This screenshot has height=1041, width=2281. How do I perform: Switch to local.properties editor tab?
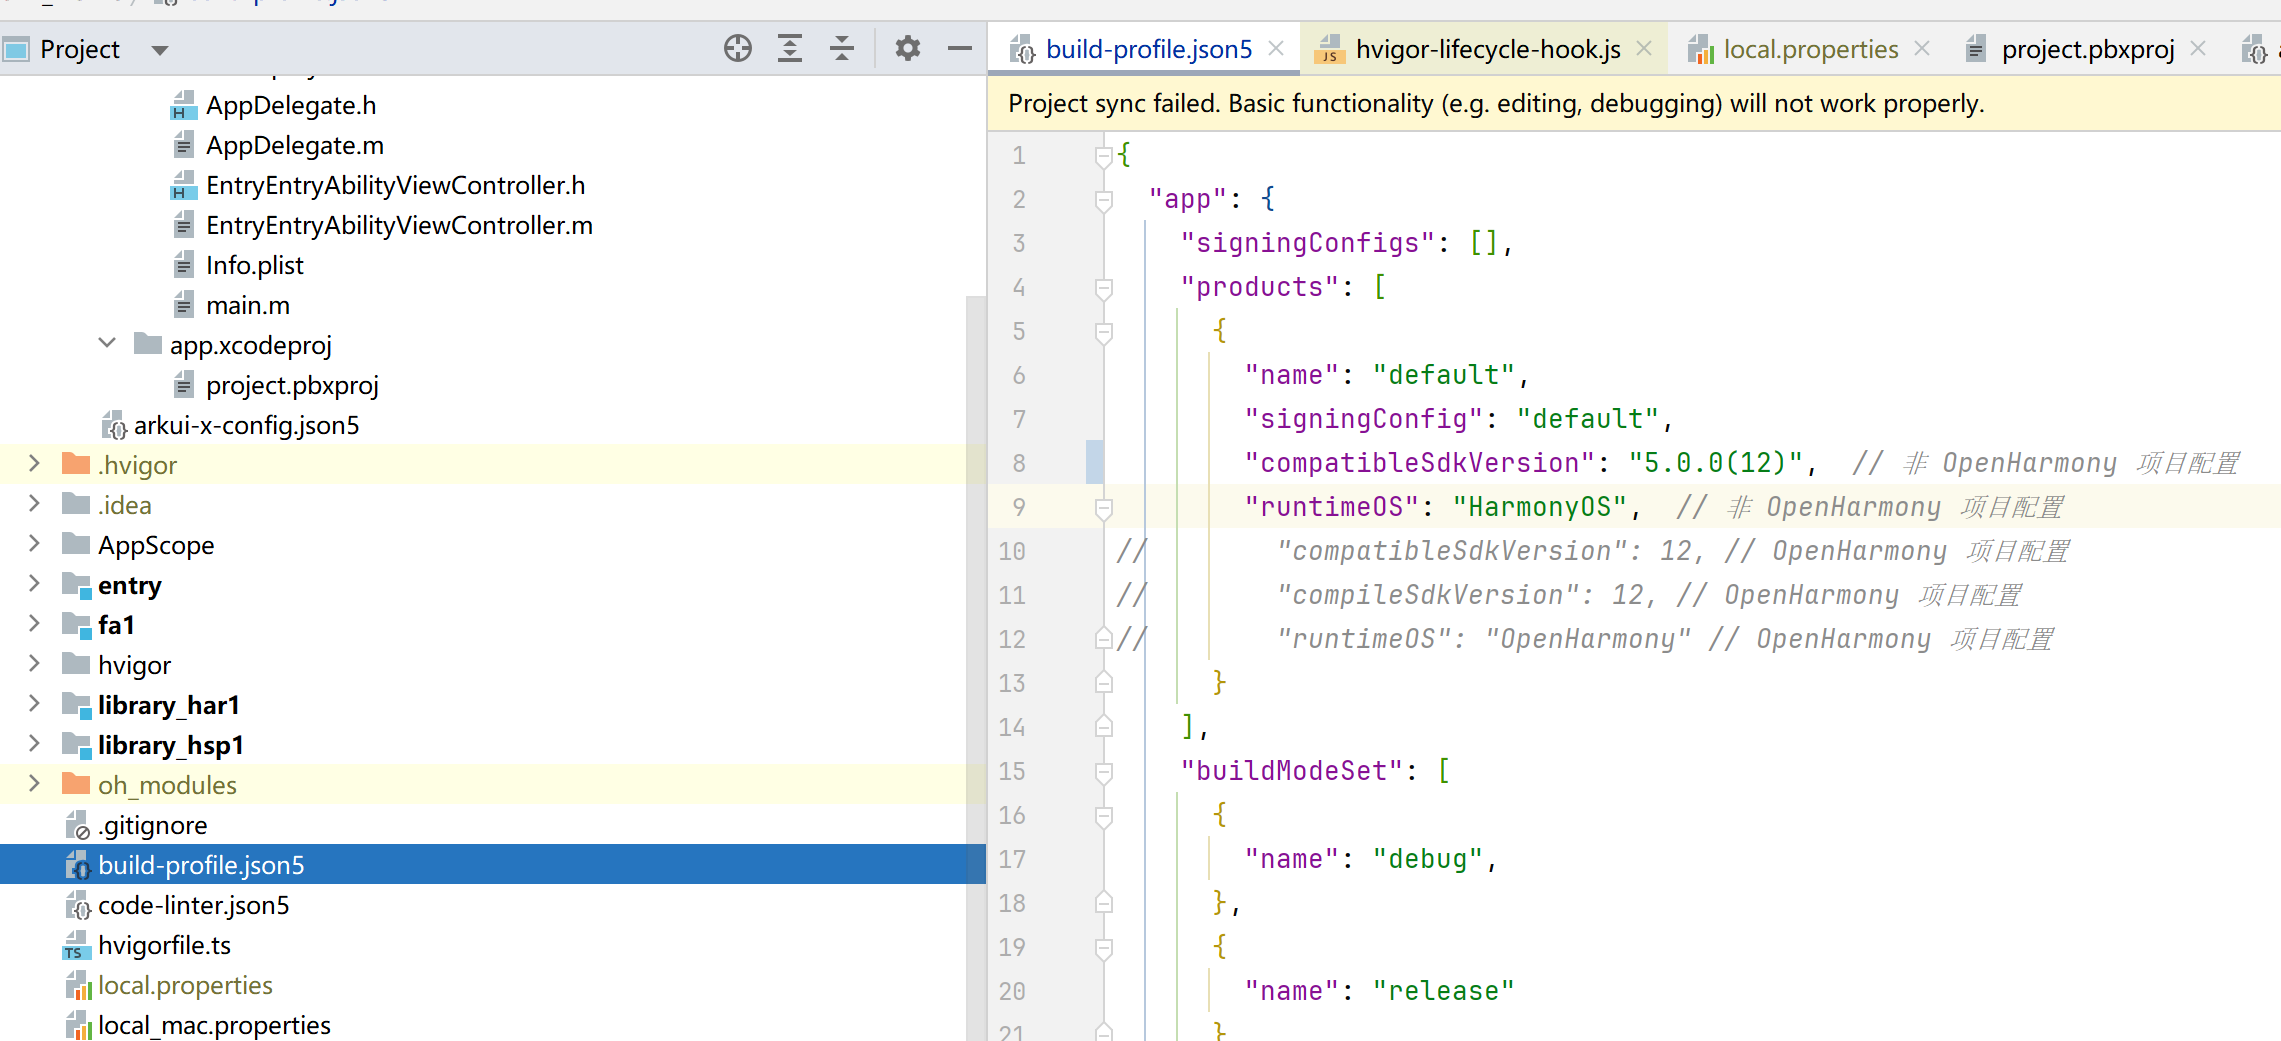1810,49
